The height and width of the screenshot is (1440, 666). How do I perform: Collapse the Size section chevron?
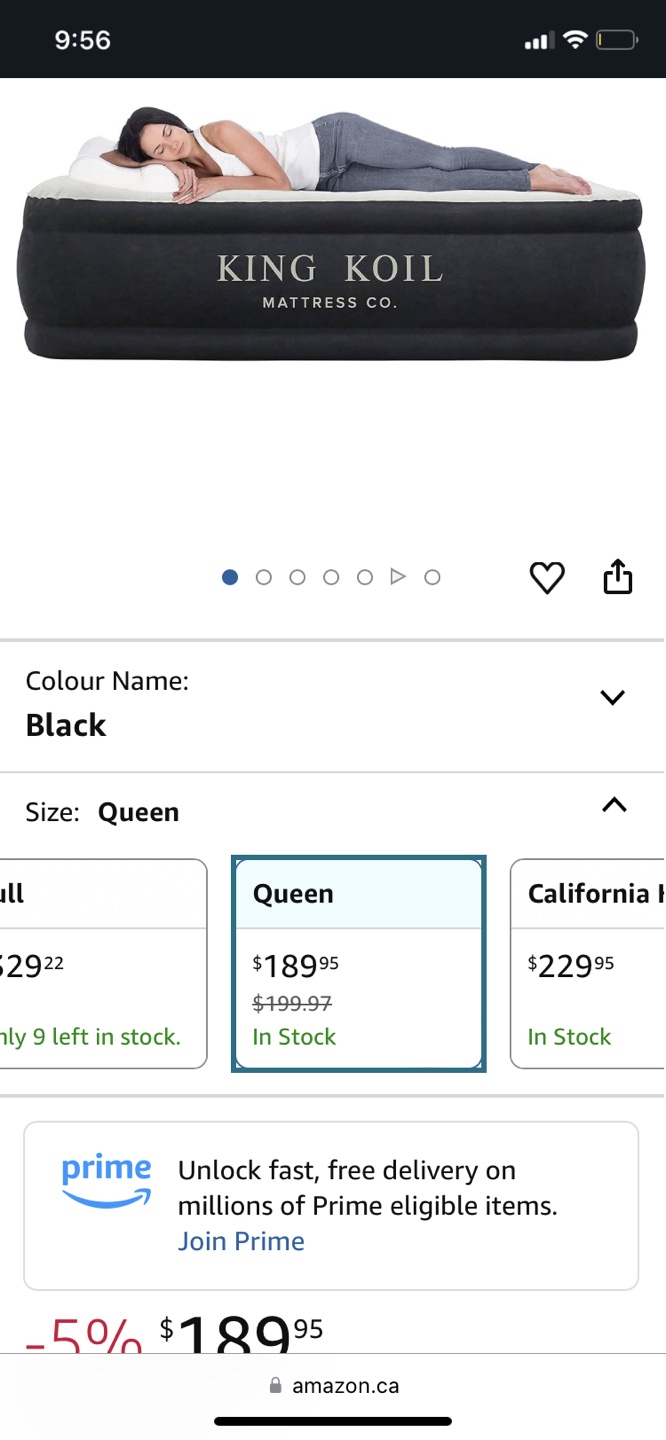tap(614, 804)
